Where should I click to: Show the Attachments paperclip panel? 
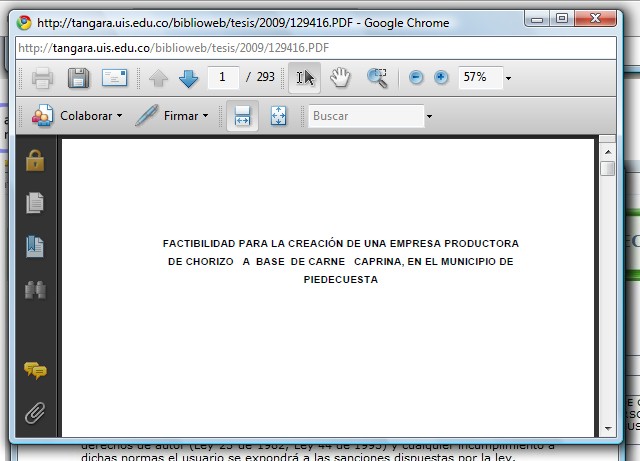(35, 412)
